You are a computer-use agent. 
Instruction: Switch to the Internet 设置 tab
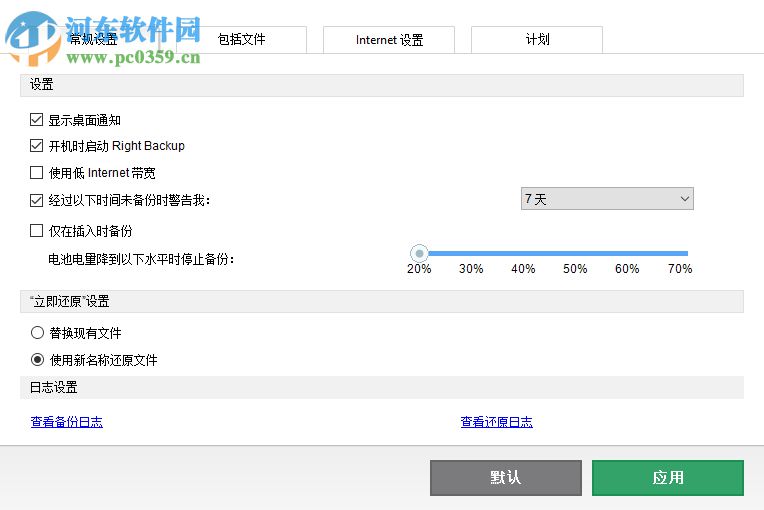pos(389,40)
